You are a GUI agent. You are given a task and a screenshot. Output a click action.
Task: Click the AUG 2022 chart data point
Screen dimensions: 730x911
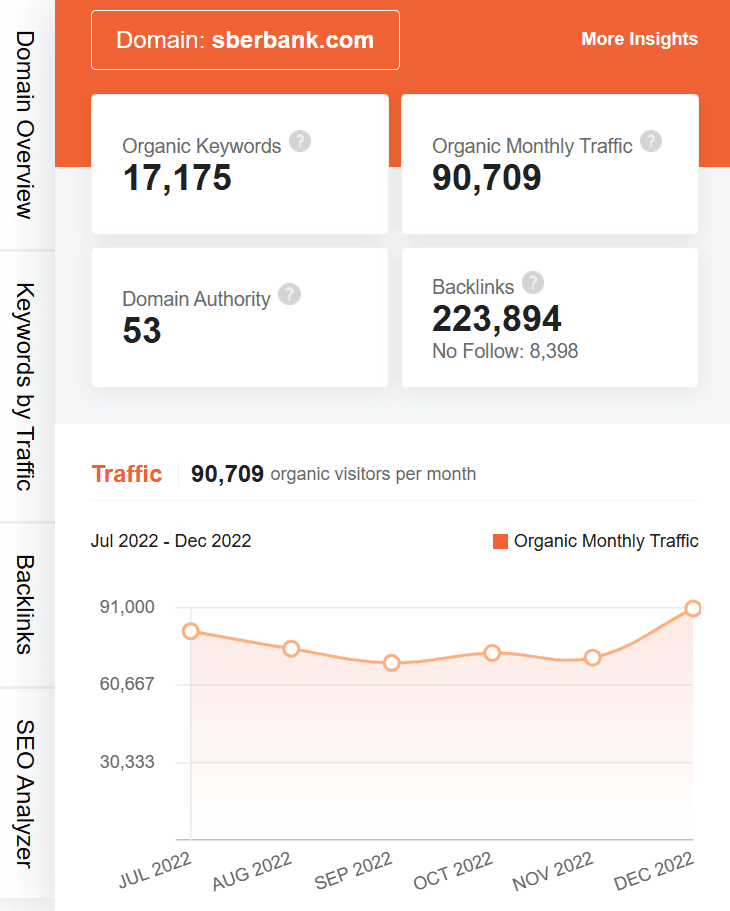tap(291, 649)
